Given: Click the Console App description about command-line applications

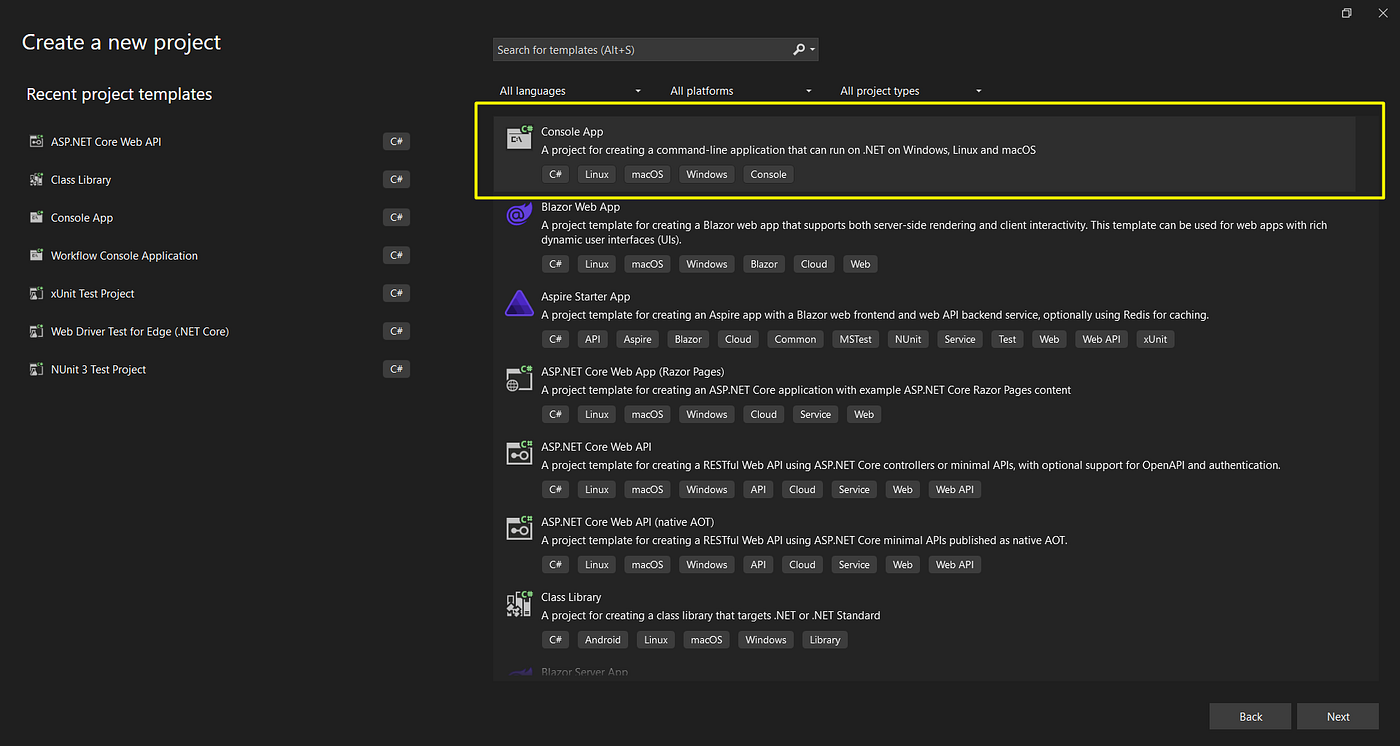Looking at the screenshot, I should (788, 150).
